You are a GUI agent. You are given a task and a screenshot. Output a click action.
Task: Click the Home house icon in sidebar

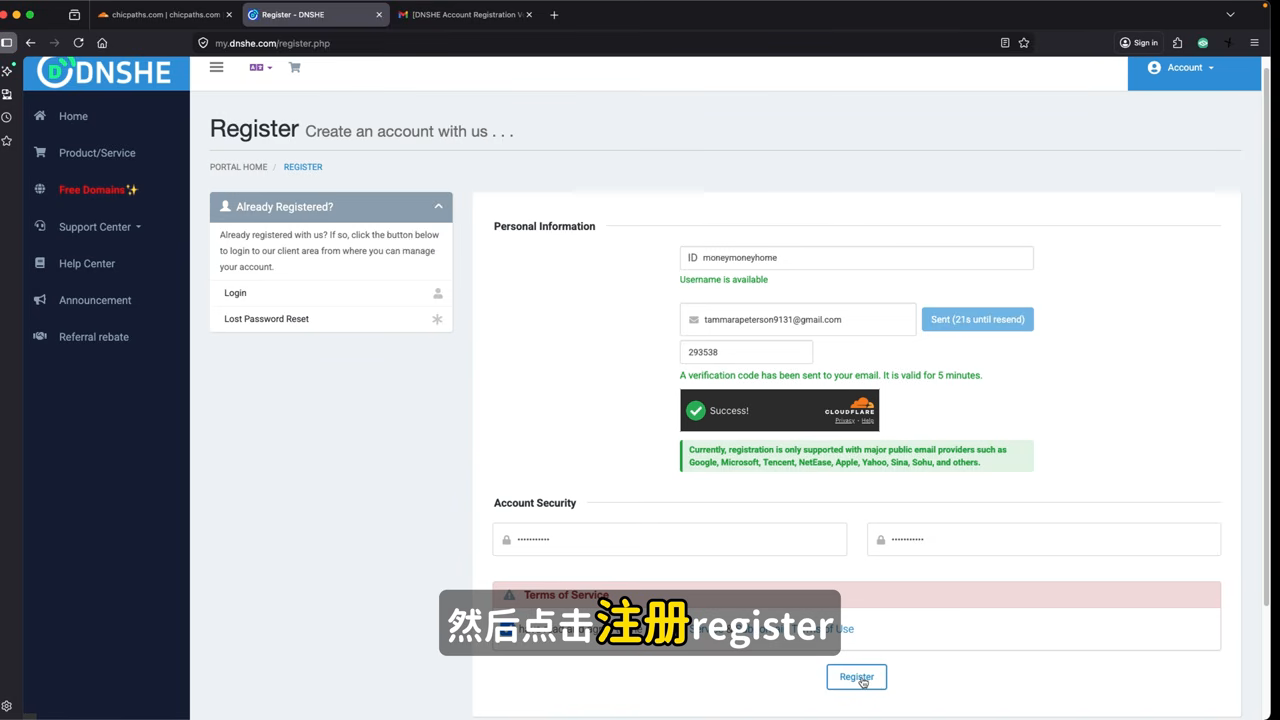(40, 116)
